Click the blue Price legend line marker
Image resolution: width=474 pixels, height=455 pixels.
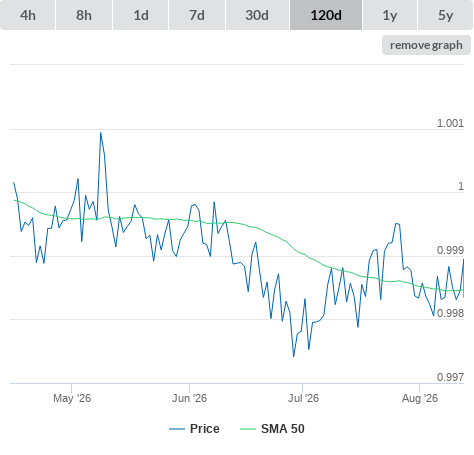click(177, 429)
